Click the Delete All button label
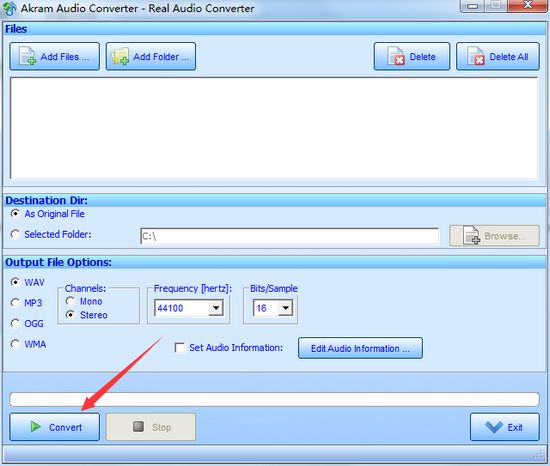 509,56
